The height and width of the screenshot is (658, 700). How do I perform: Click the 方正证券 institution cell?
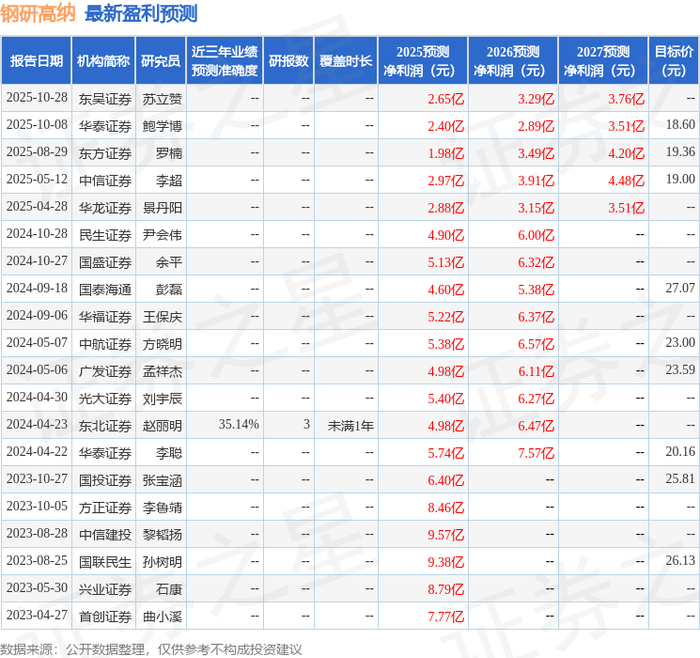pyautogui.click(x=105, y=507)
